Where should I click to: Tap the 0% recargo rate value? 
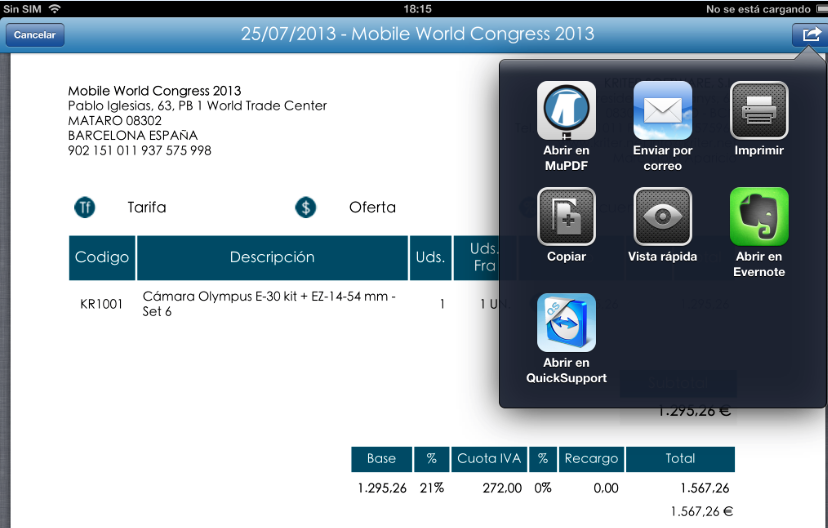point(543,488)
